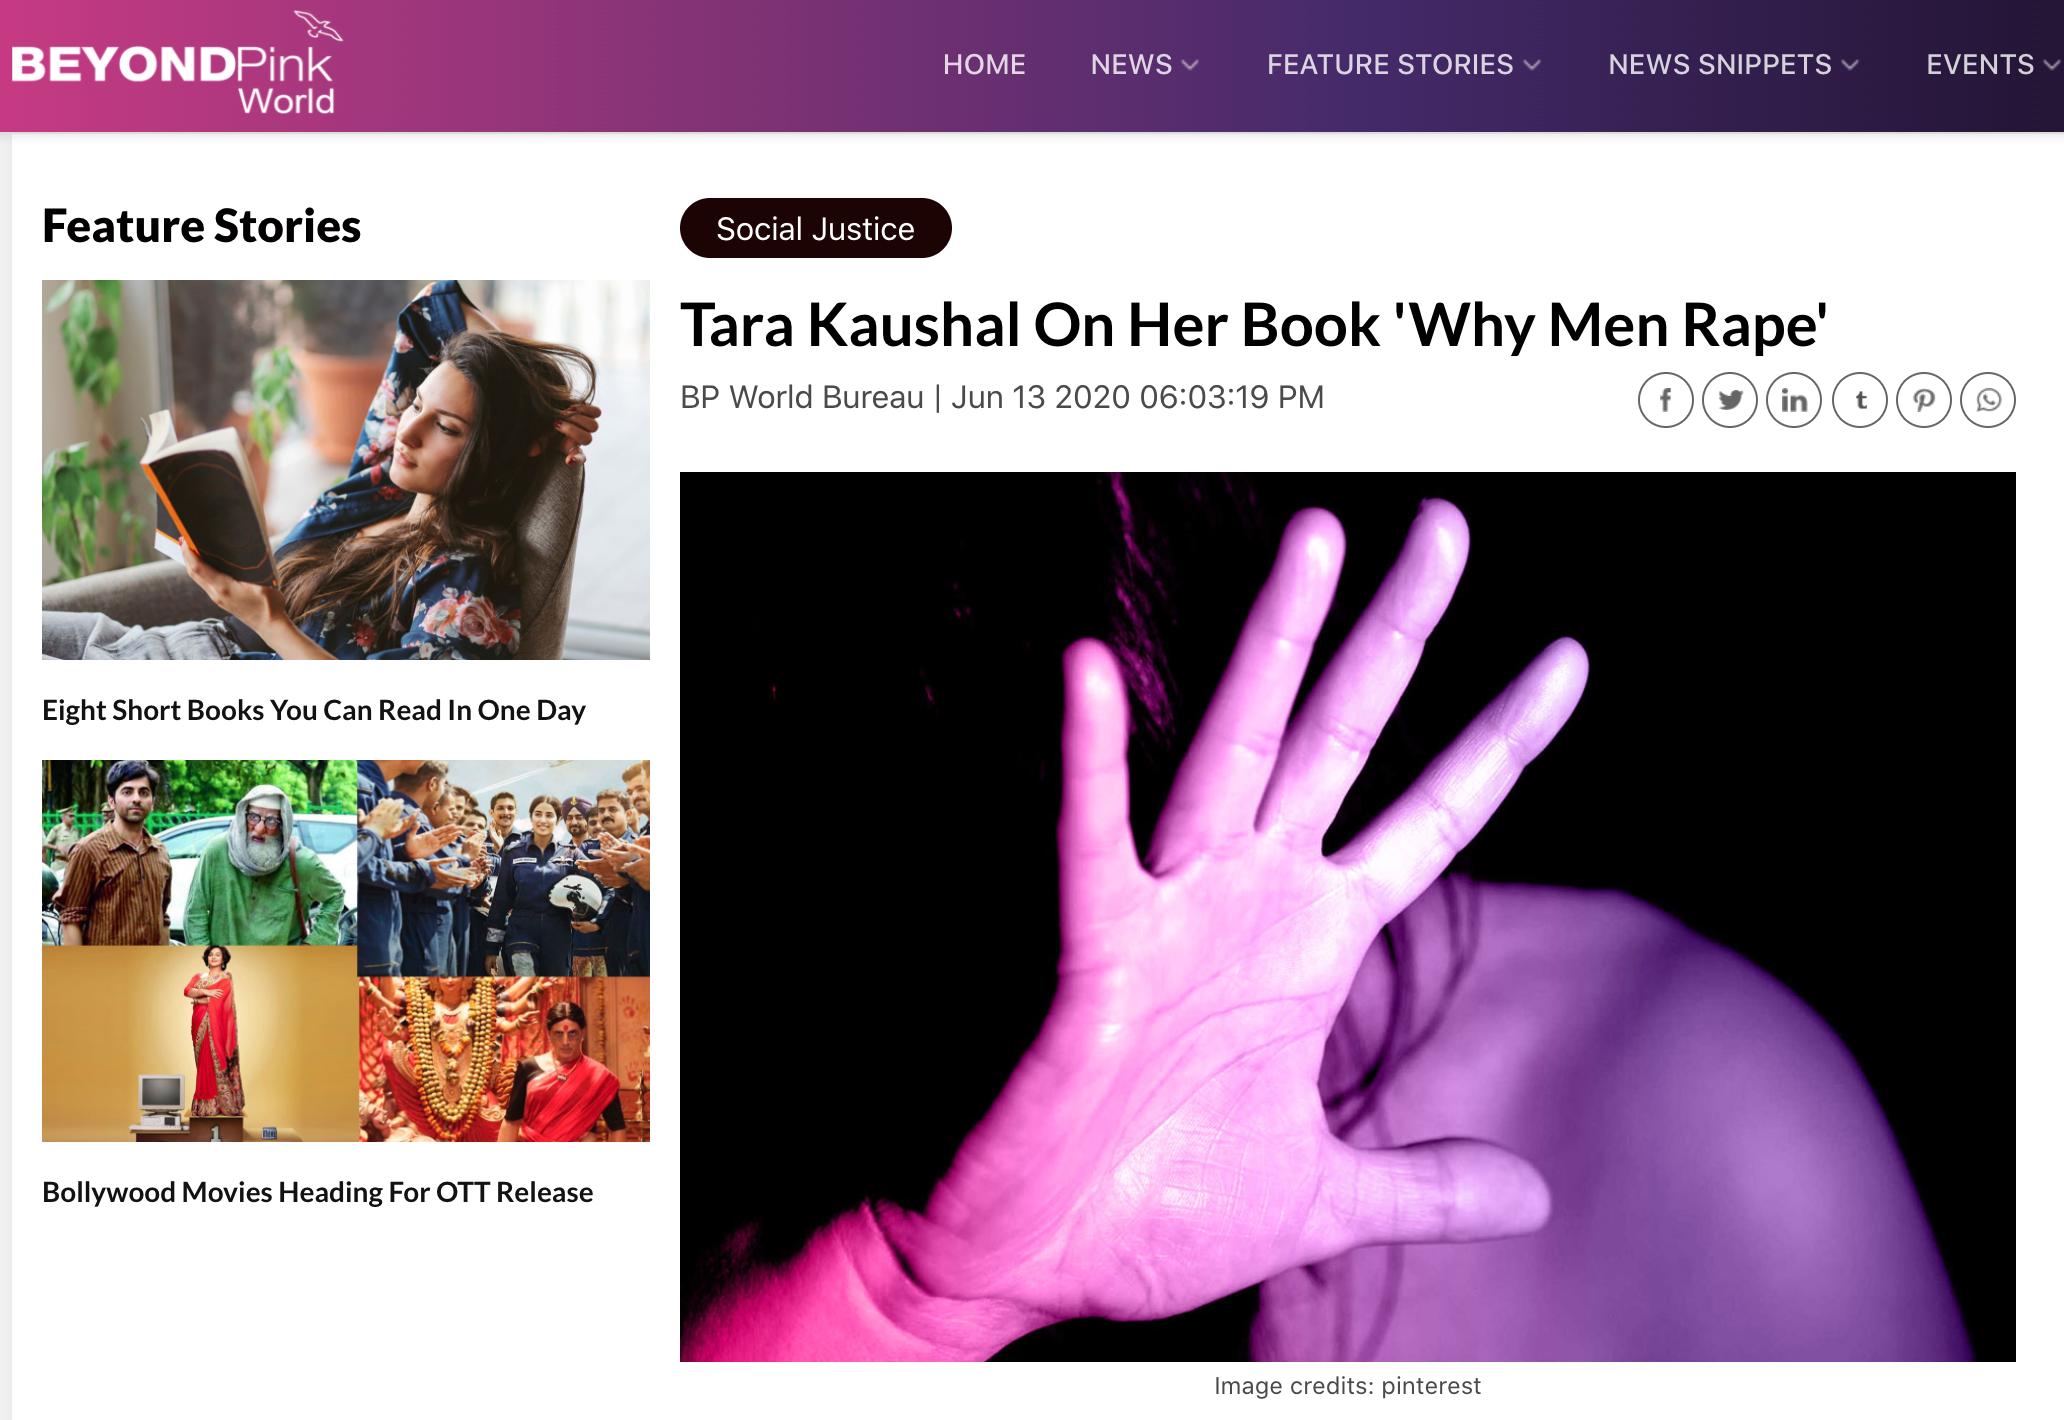Pin article with Pinterest icon

click(x=1924, y=401)
